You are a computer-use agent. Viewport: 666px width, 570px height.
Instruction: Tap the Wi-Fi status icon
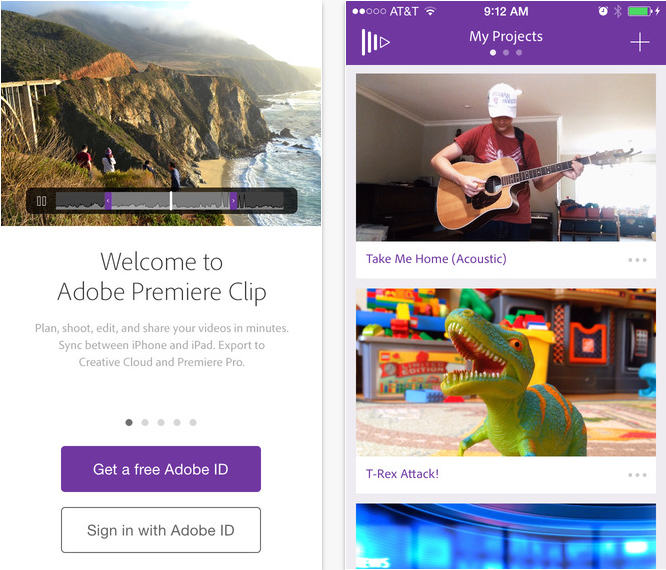pos(430,11)
